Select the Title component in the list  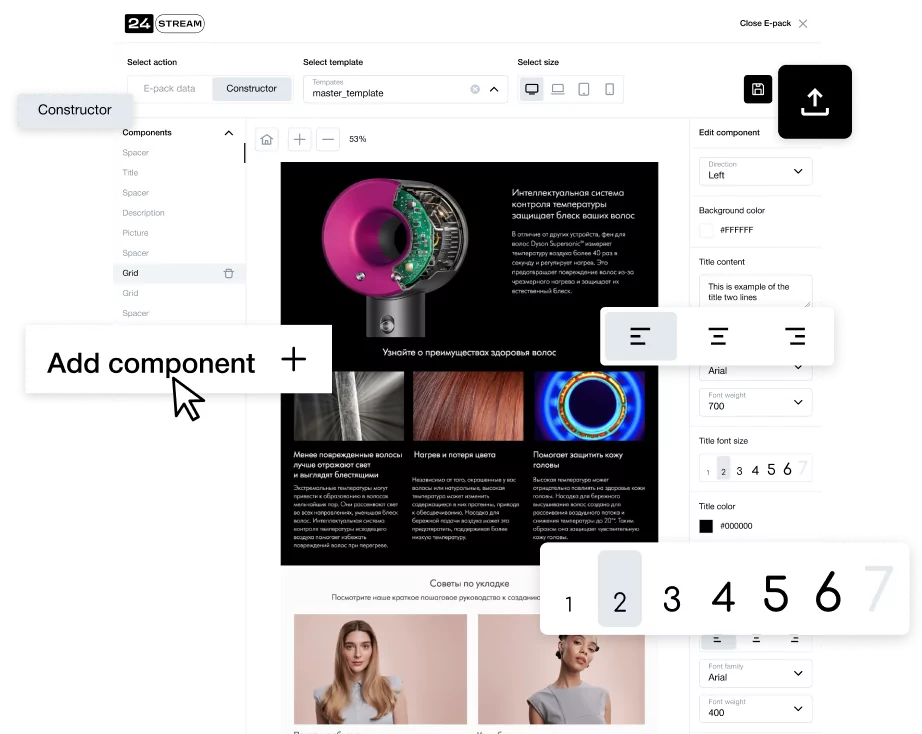pyautogui.click(x=131, y=173)
